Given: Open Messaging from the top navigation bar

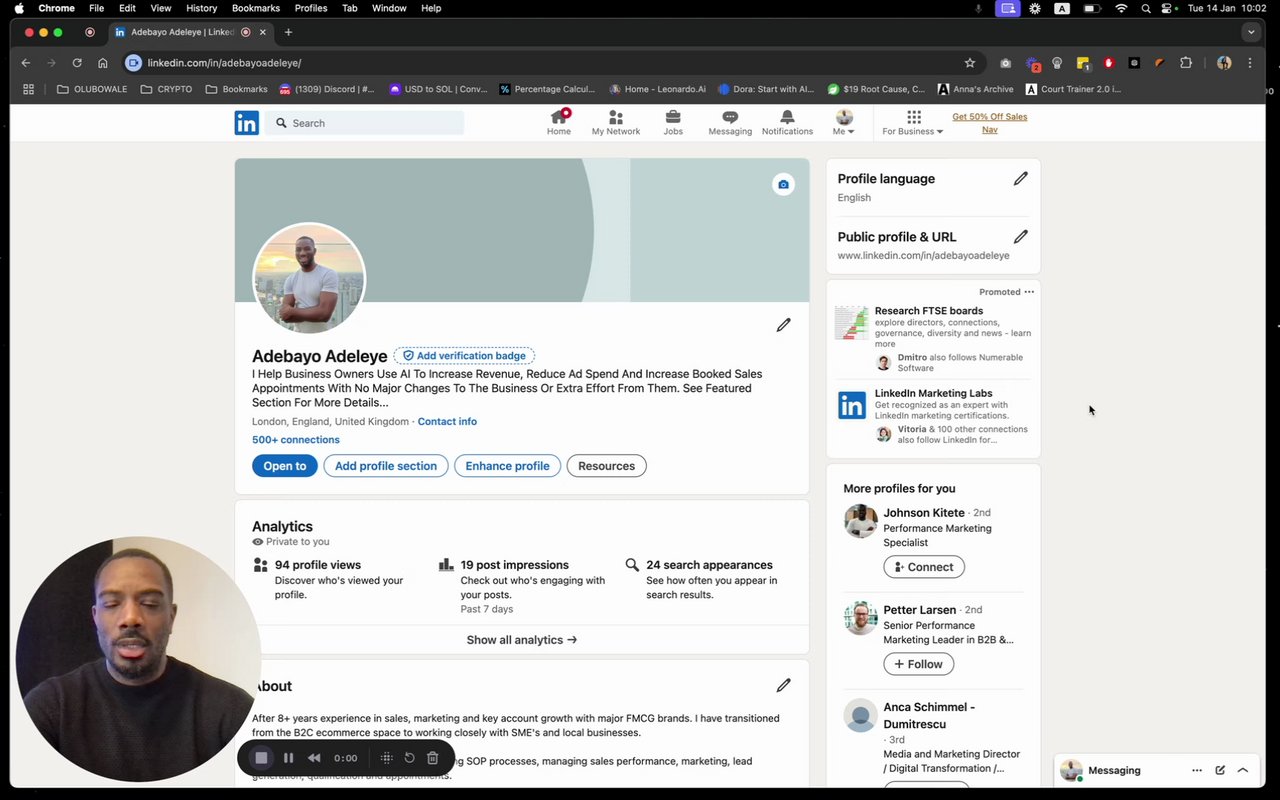Looking at the screenshot, I should pyautogui.click(x=730, y=123).
